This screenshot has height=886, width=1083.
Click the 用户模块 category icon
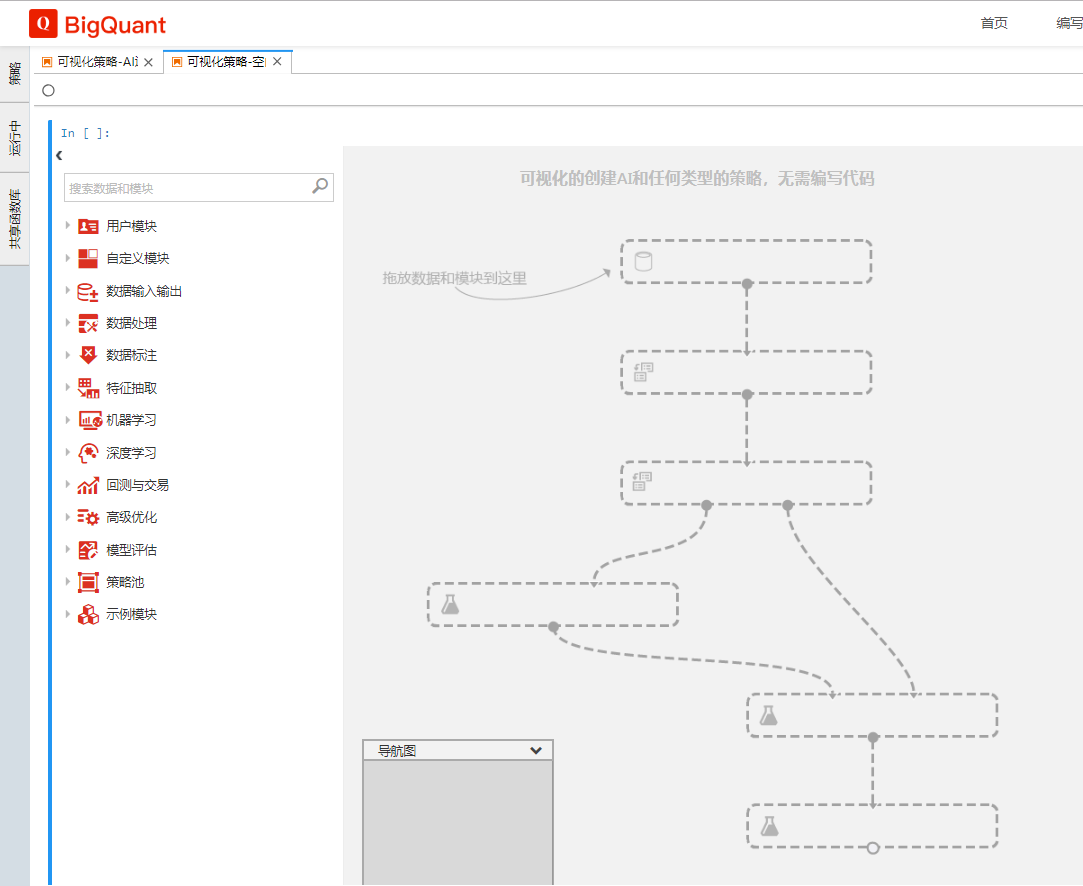[x=88, y=226]
